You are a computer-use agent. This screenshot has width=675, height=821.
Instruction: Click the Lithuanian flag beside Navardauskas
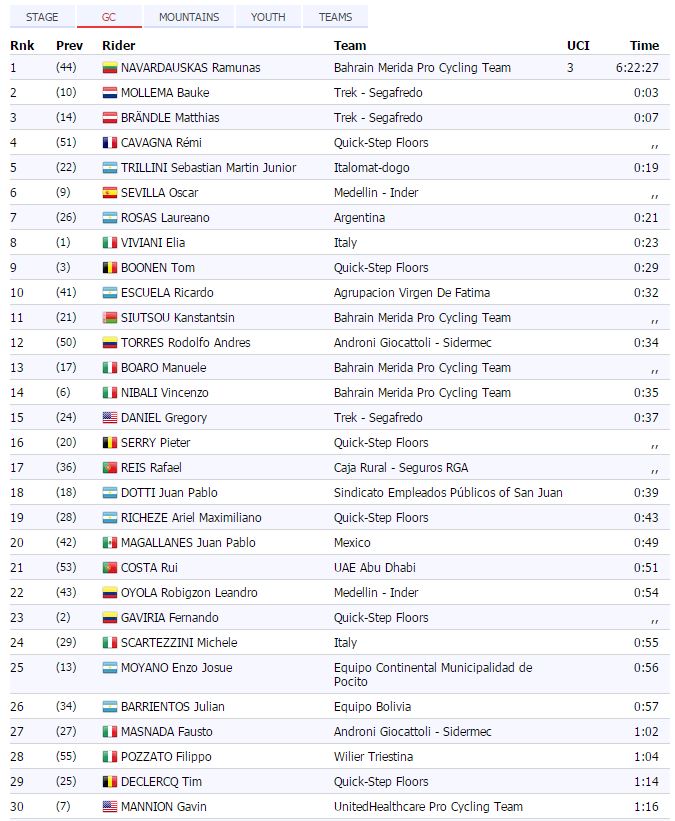tap(110, 68)
